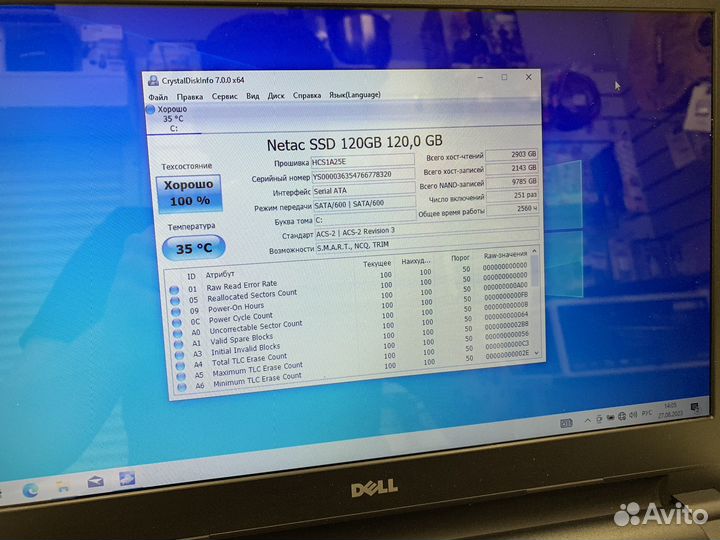The height and width of the screenshot is (540, 720).
Task: Click the Интерфейс field Serial ATA
Action: pyautogui.click(x=364, y=189)
